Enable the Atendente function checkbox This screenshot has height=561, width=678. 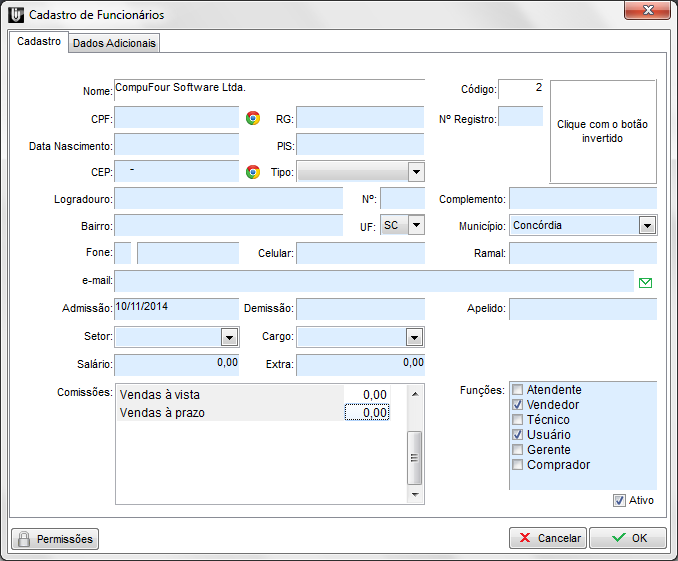pyautogui.click(x=517, y=390)
